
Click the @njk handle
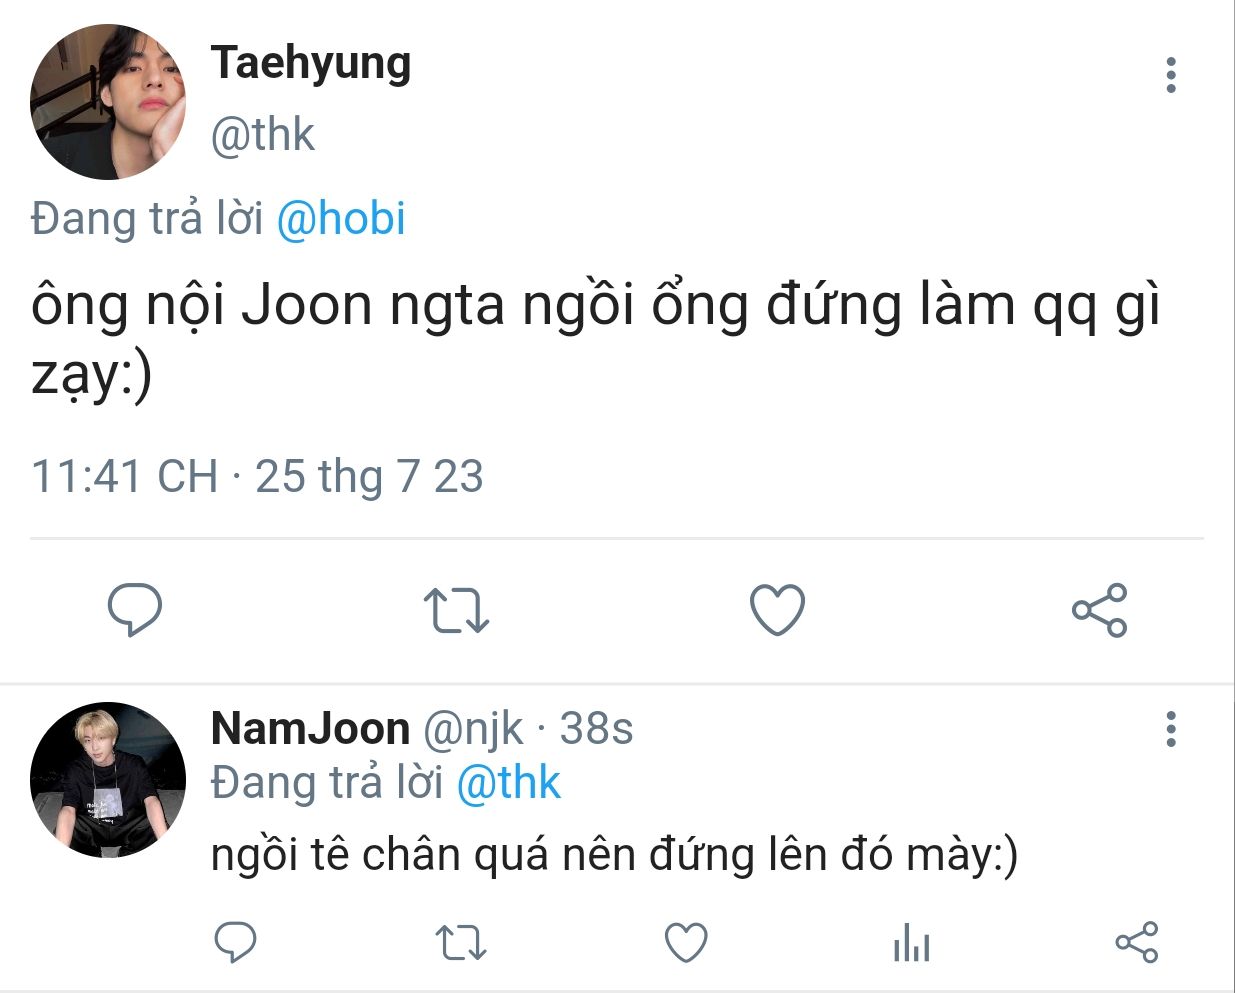click(x=473, y=729)
